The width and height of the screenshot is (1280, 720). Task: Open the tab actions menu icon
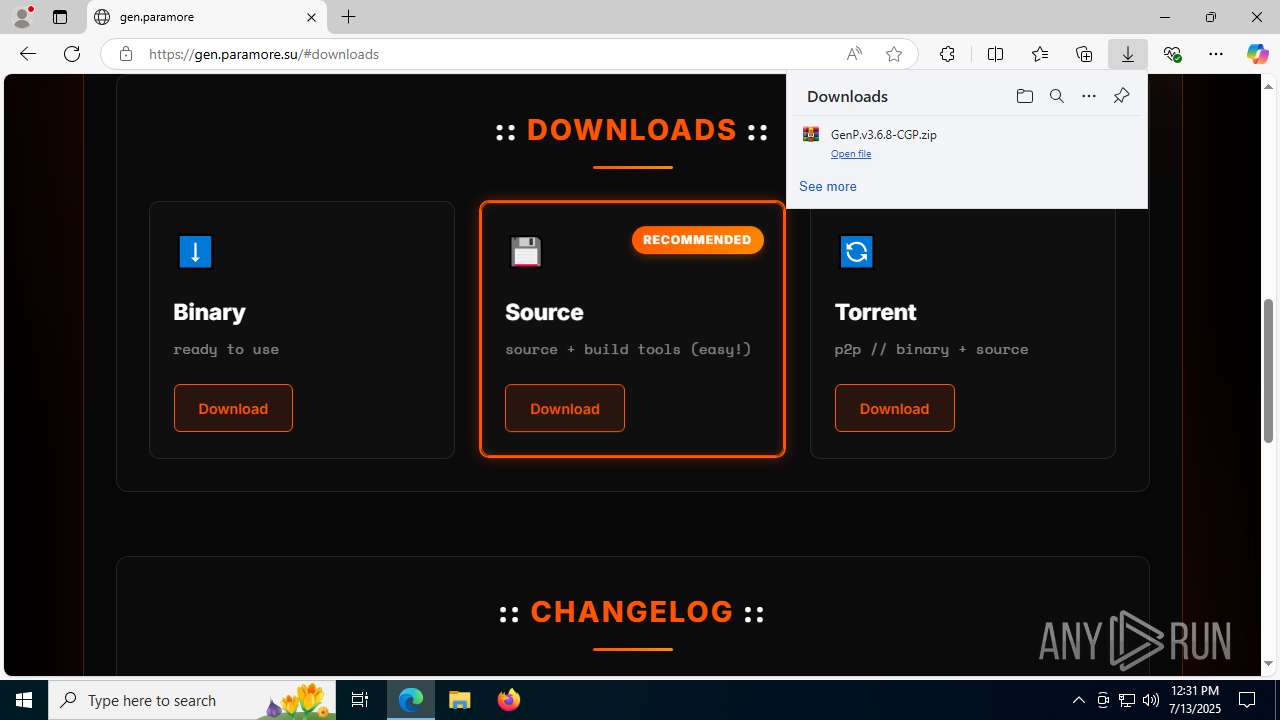tap(60, 17)
